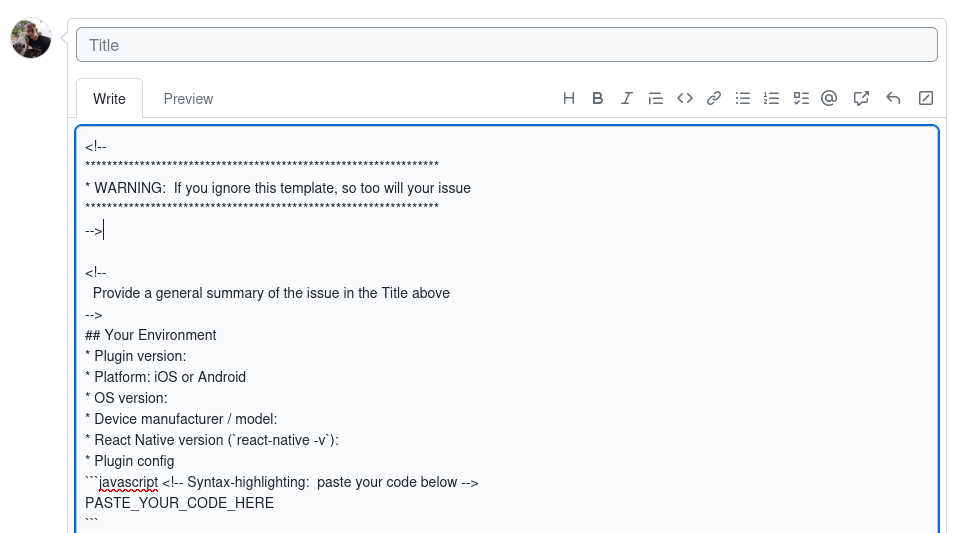Open the user avatar profile picture
This screenshot has height=533, width=959.
[x=31, y=38]
